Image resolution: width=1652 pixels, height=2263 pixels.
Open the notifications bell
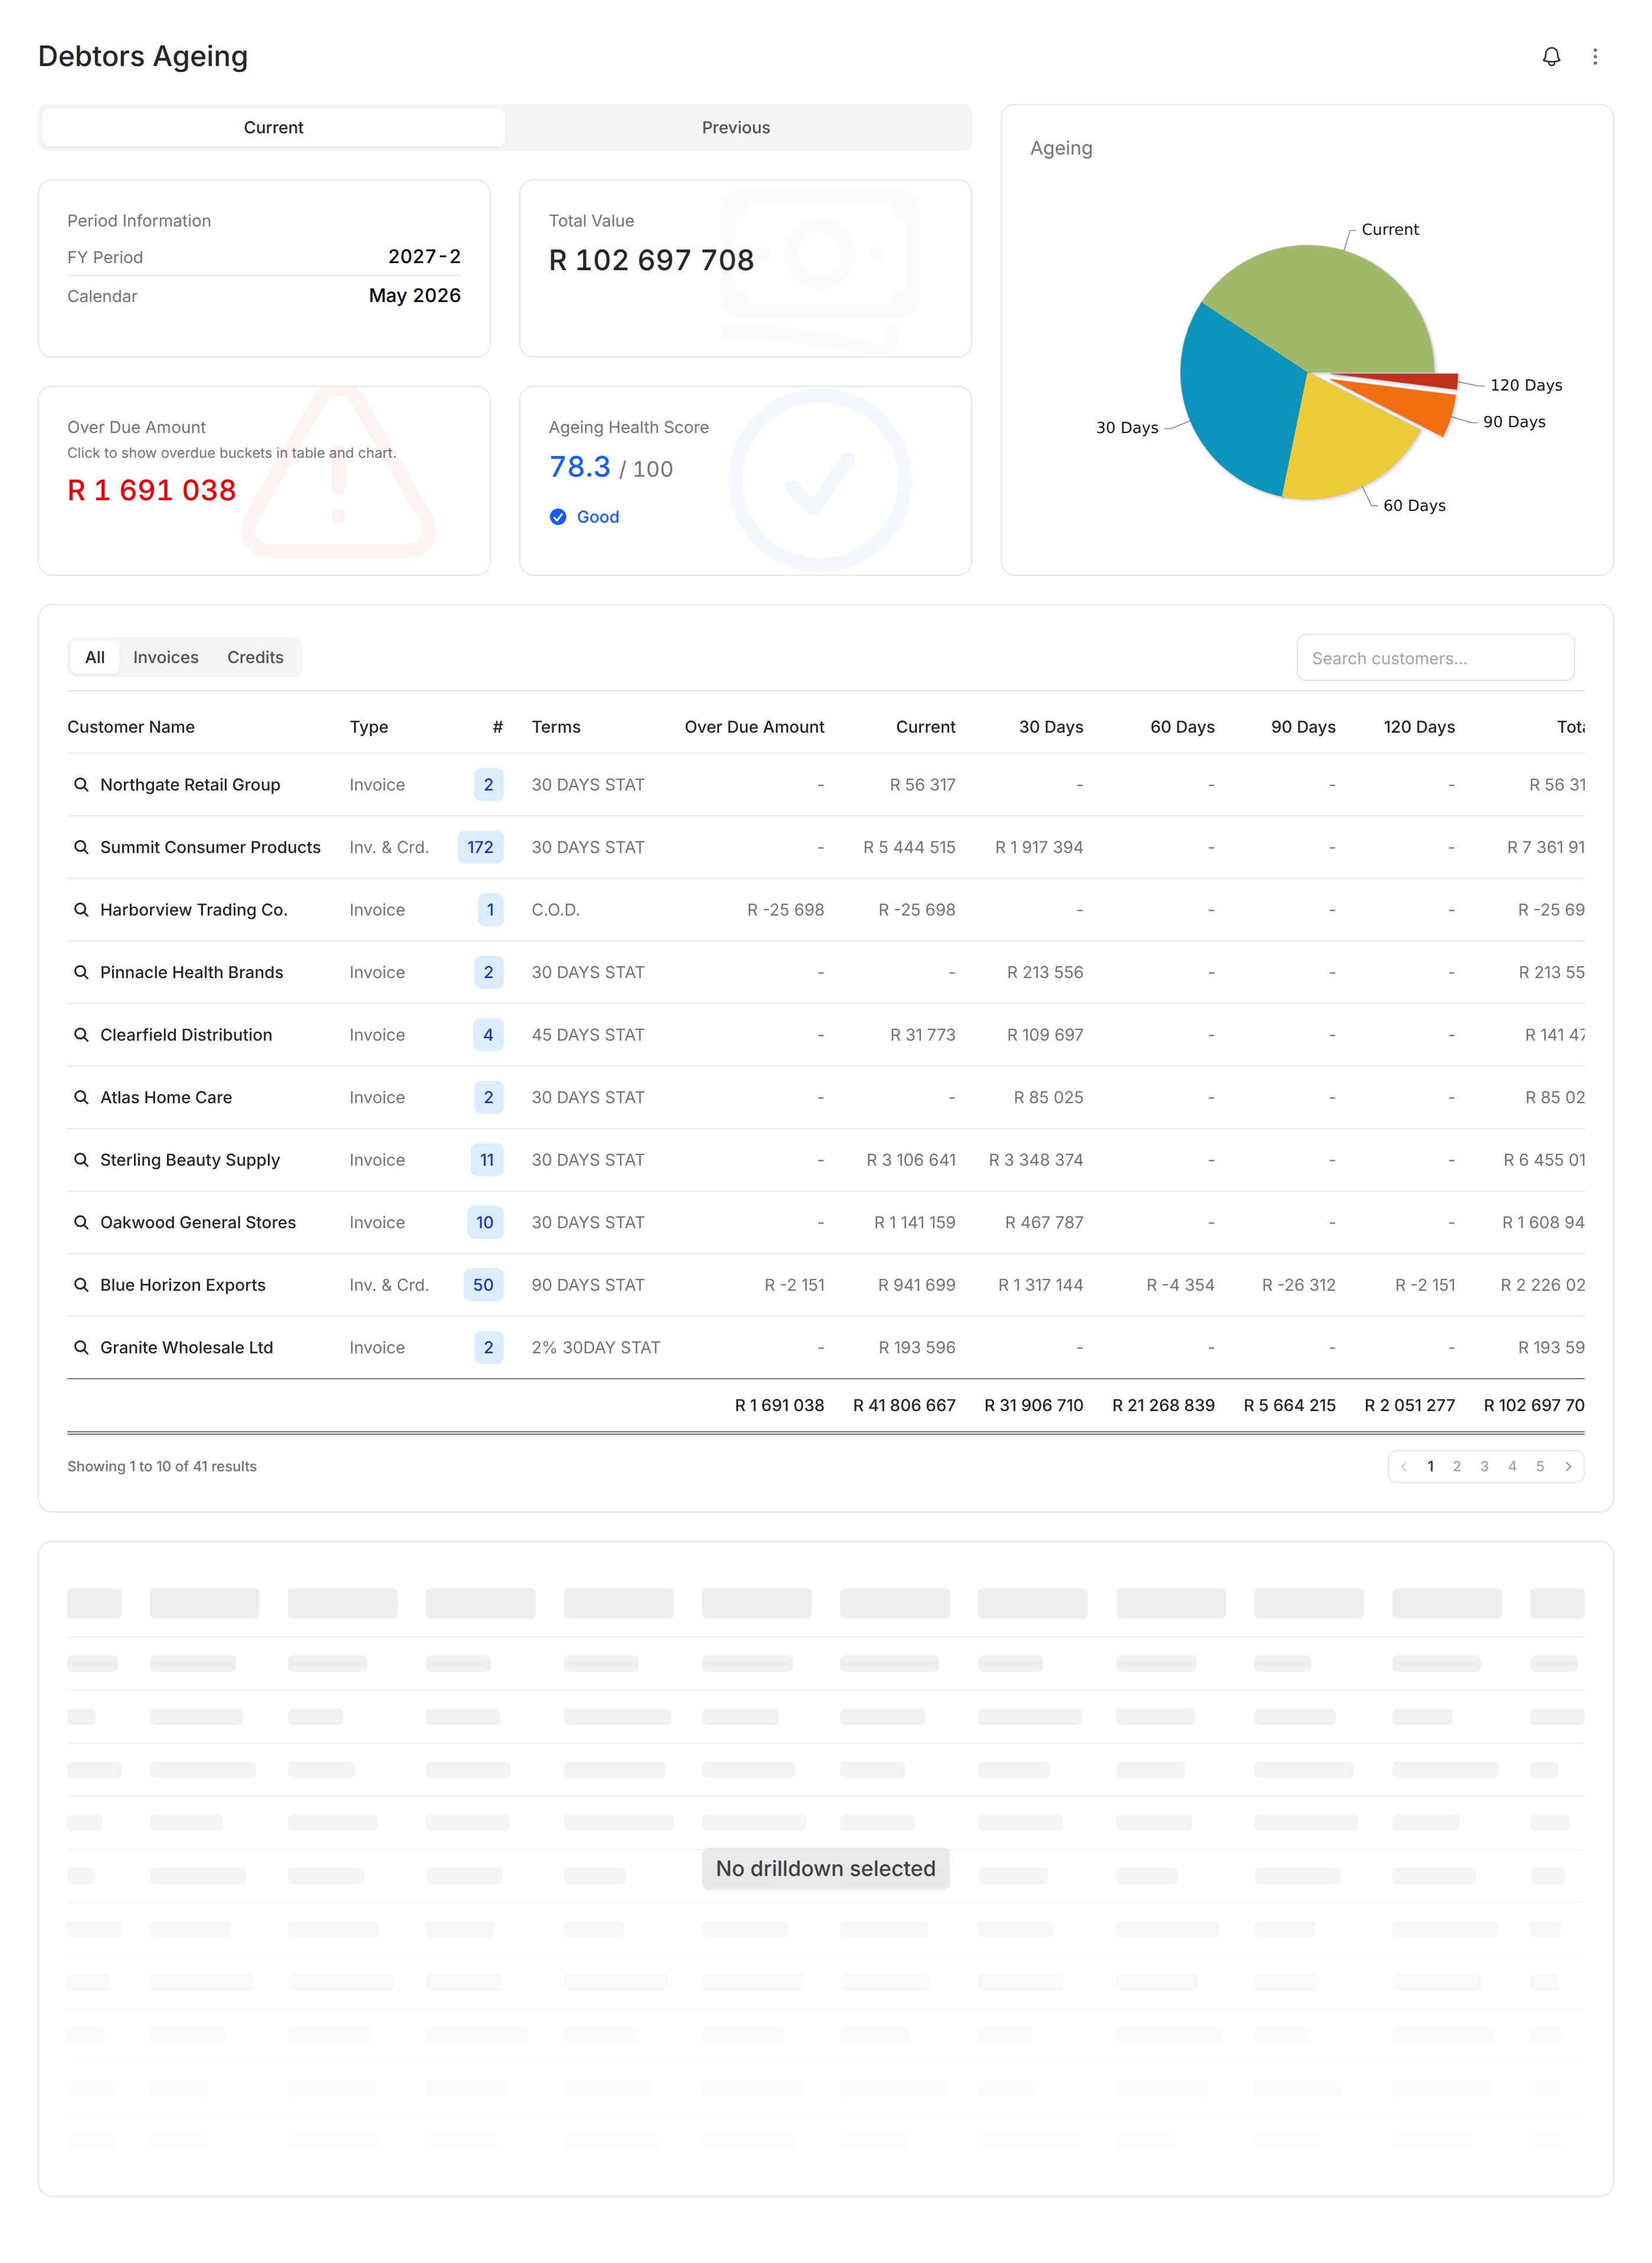tap(1550, 57)
